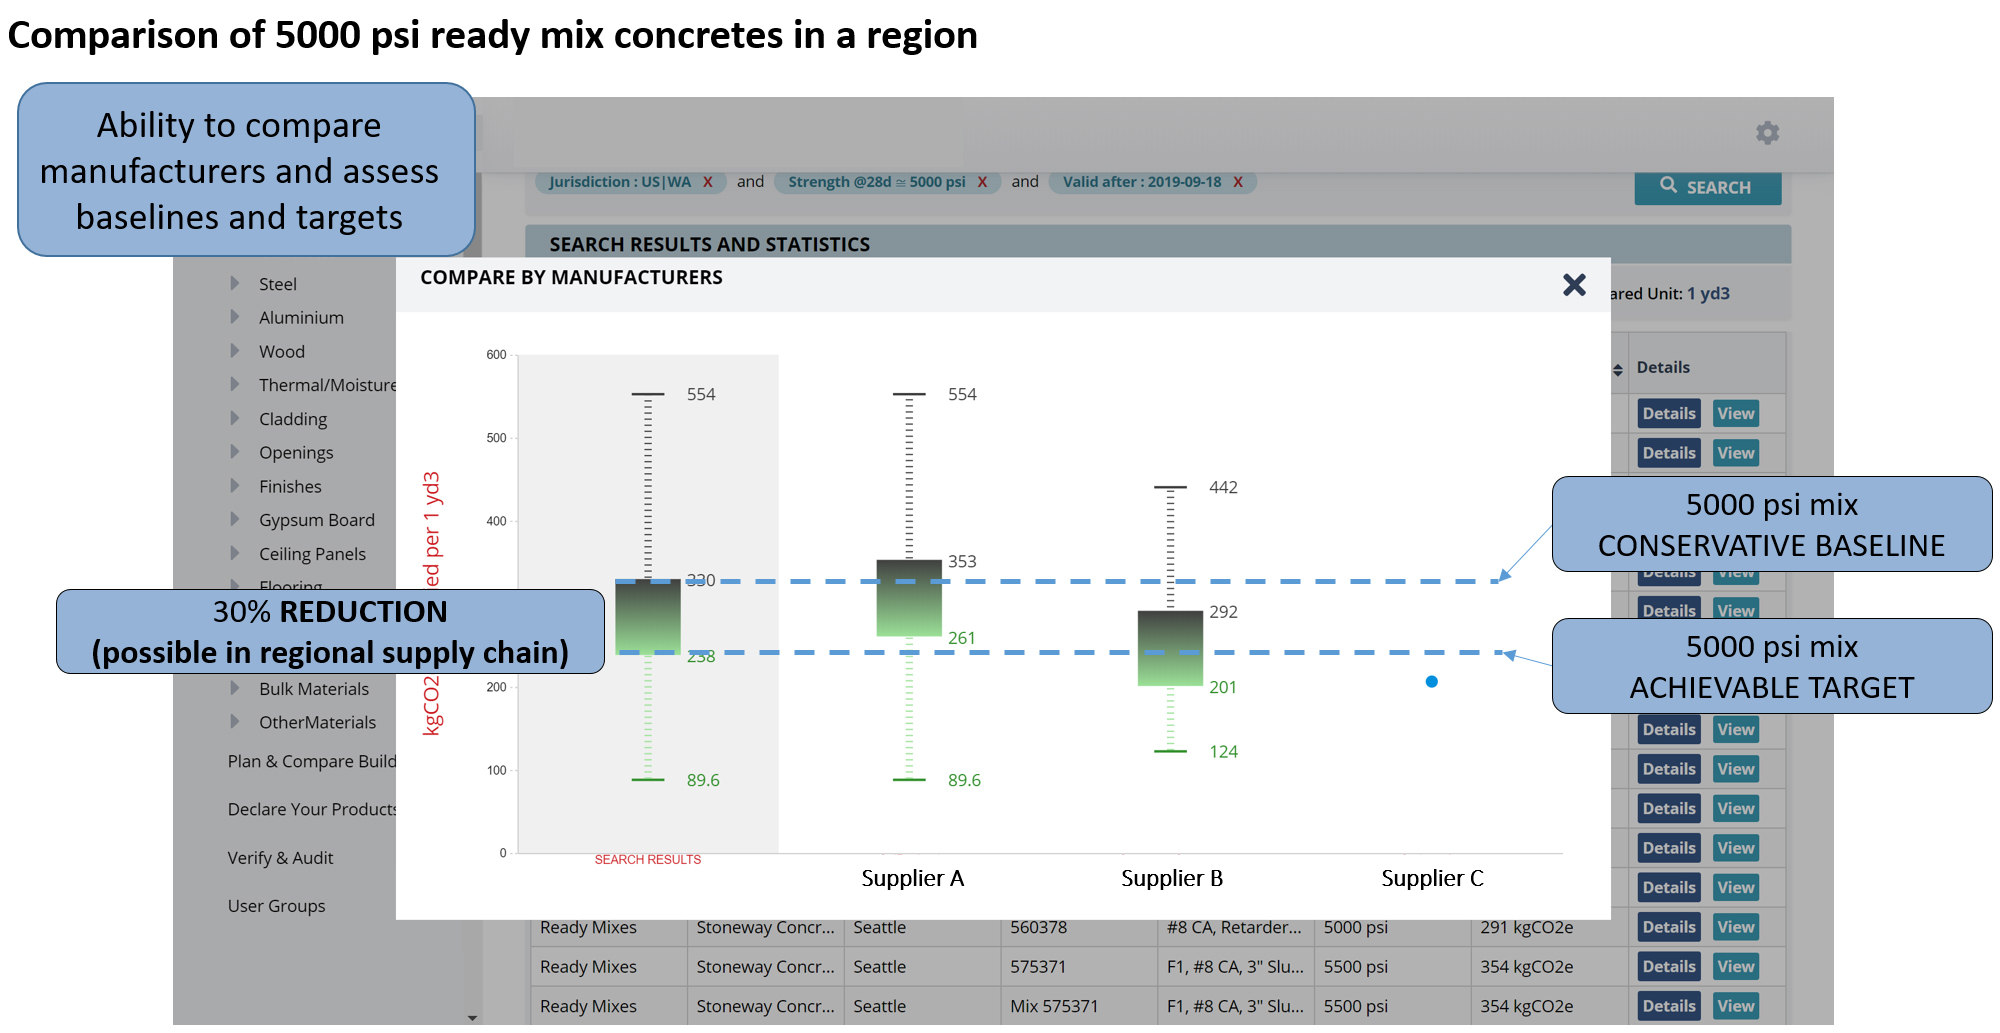Expand the Gypsum Board category
Screen dimensions: 2000x1033
click(x=235, y=519)
